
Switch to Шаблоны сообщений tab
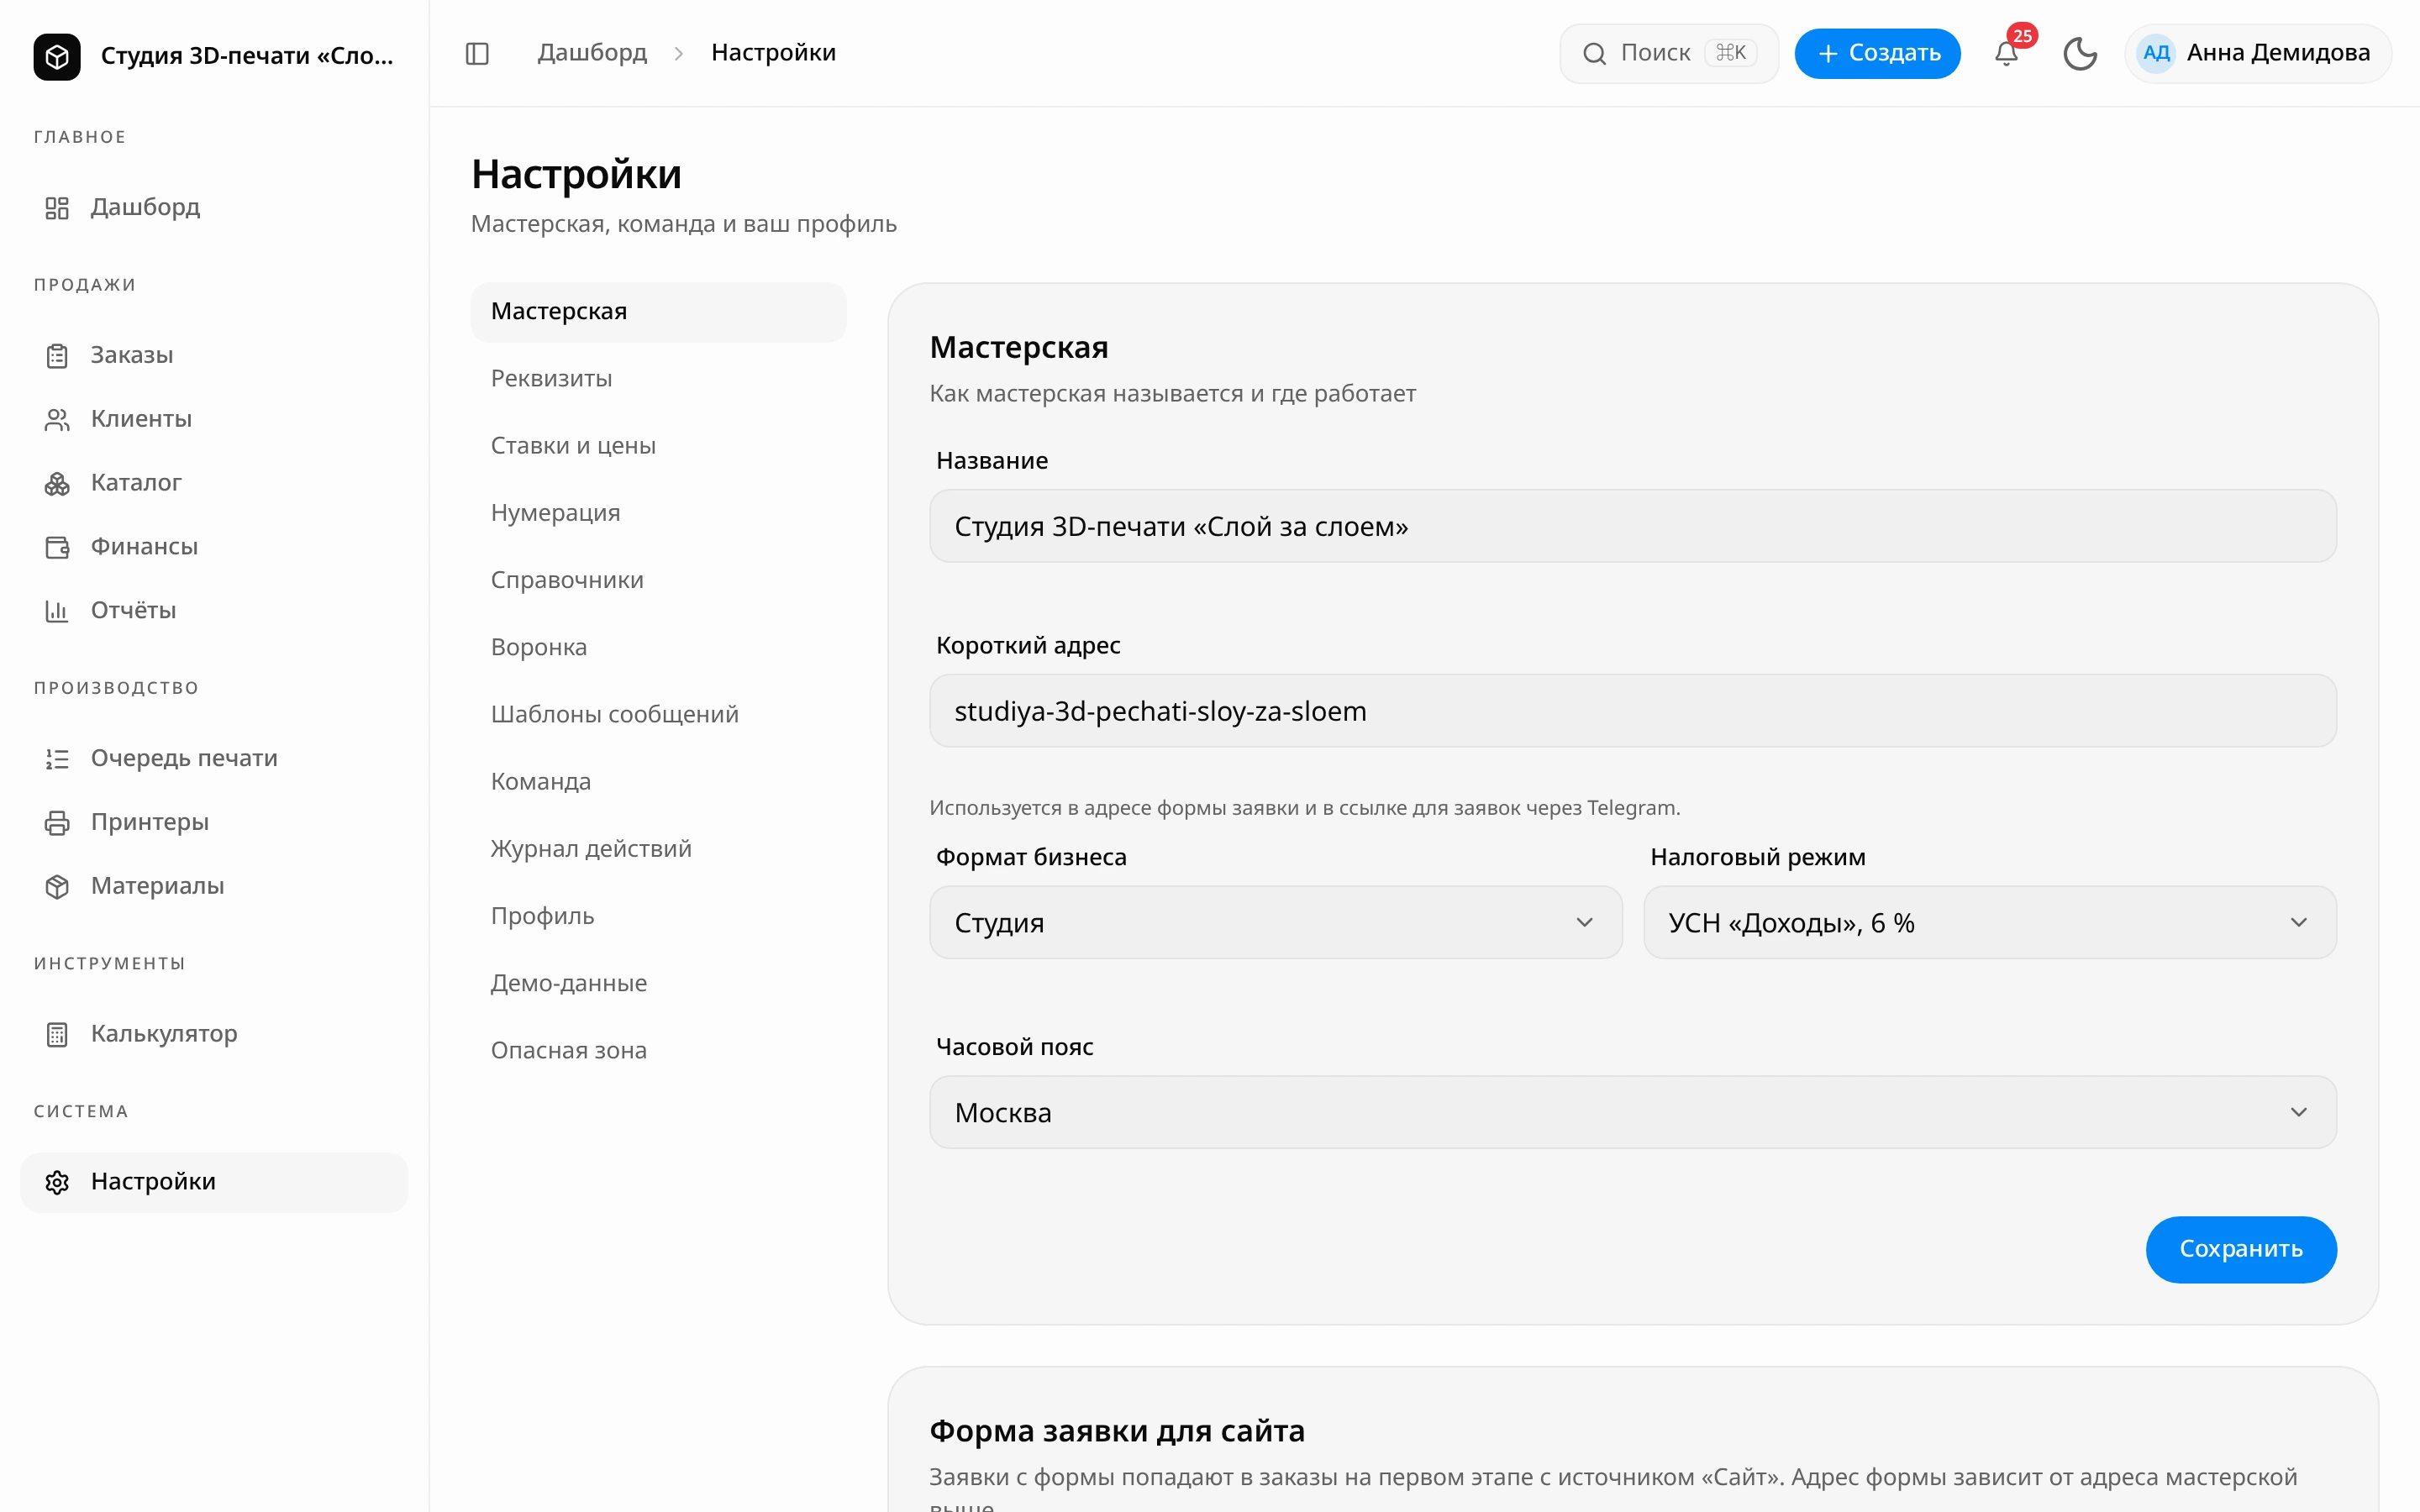tap(658, 714)
